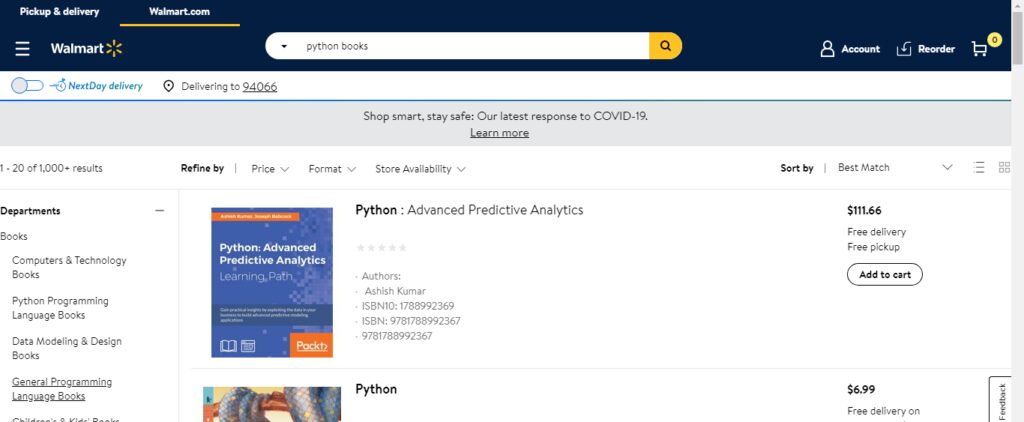Switch to Pickup & delivery tab

tap(59, 12)
